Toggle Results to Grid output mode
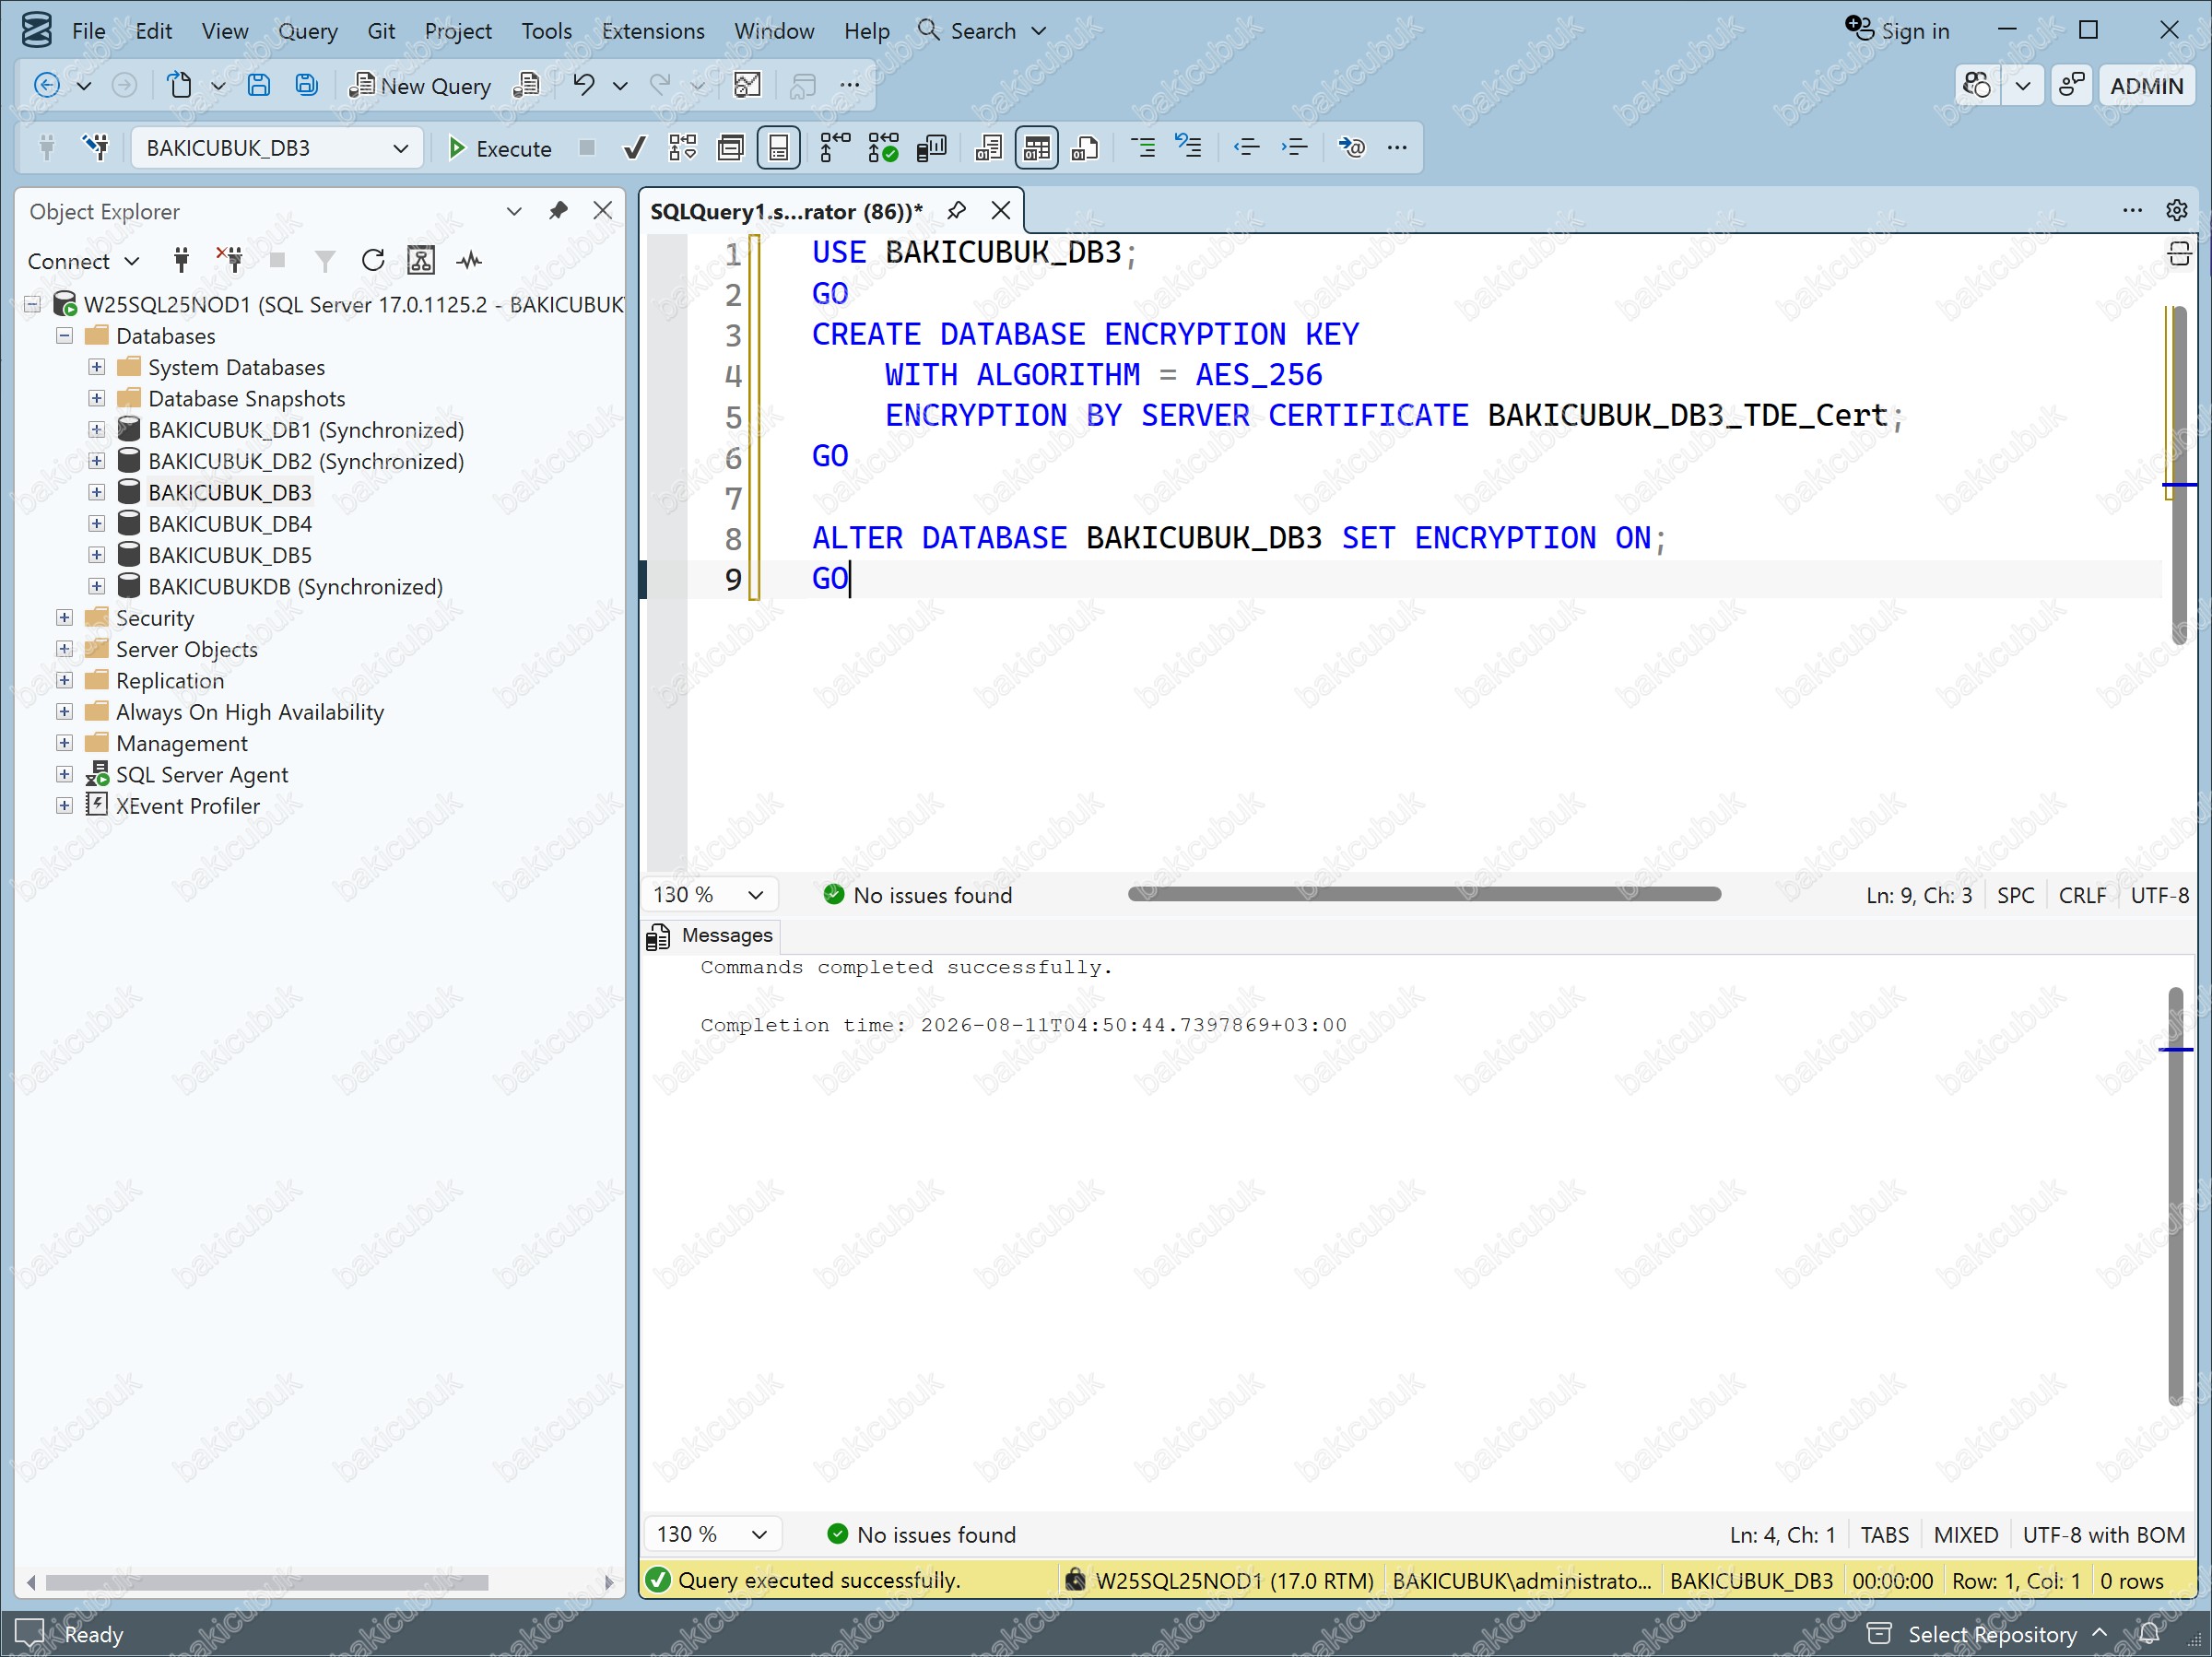 point(1036,148)
